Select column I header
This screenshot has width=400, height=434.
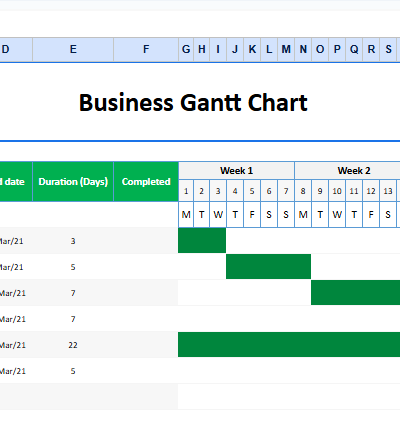pyautogui.click(x=218, y=50)
